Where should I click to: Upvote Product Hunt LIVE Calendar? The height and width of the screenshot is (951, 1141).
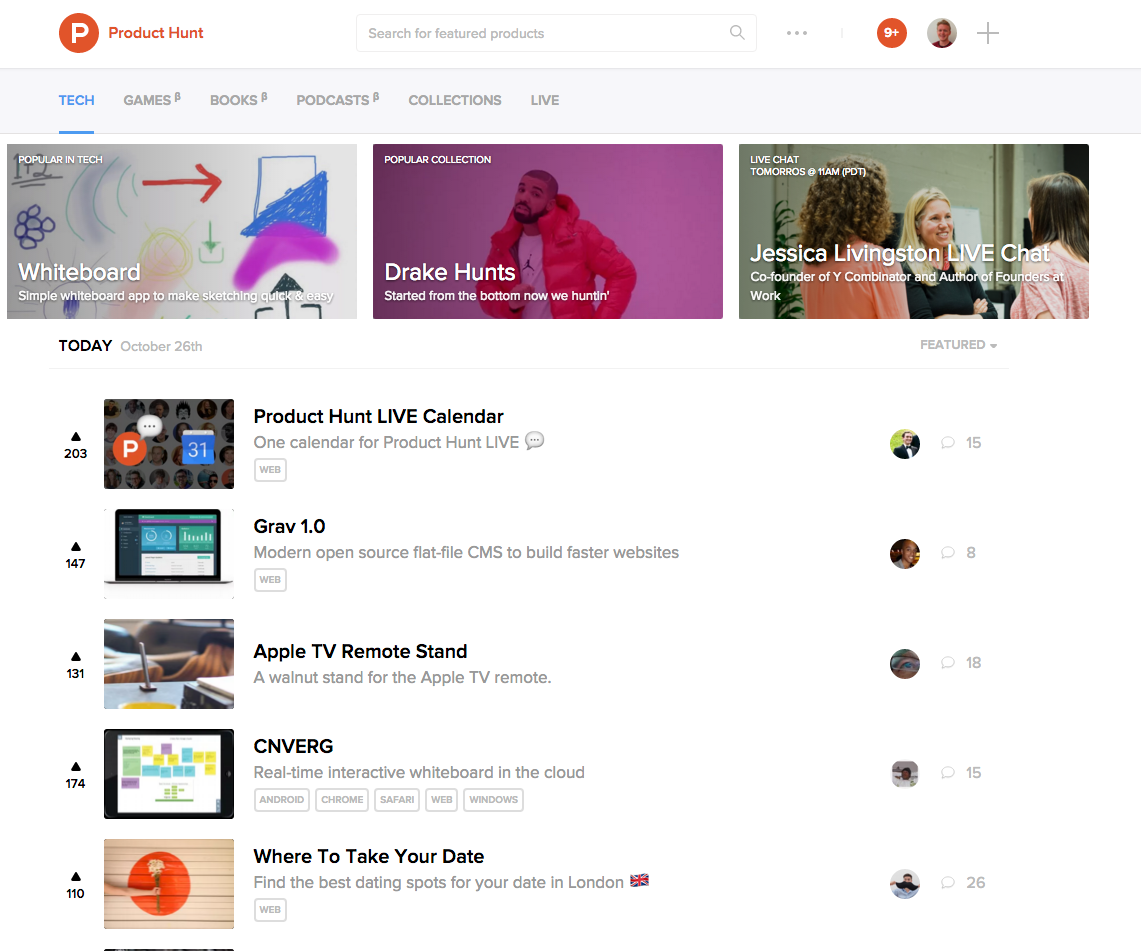click(76, 445)
